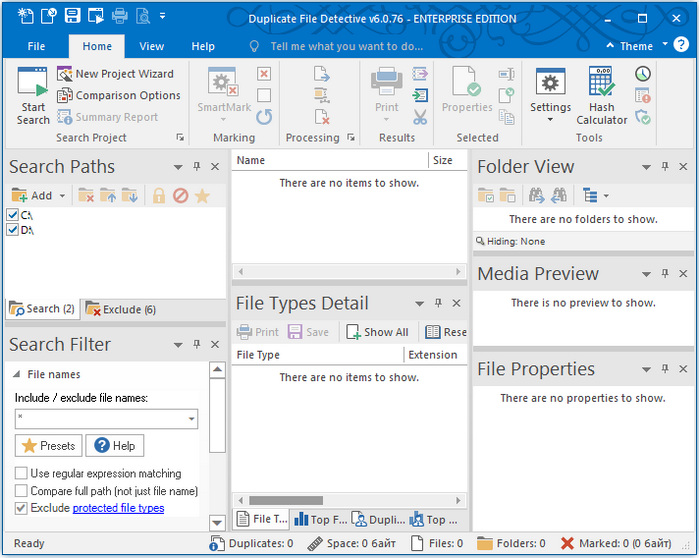This screenshot has width=699, height=558.
Task: Click the lock icon in Search Paths
Action: (x=158, y=196)
